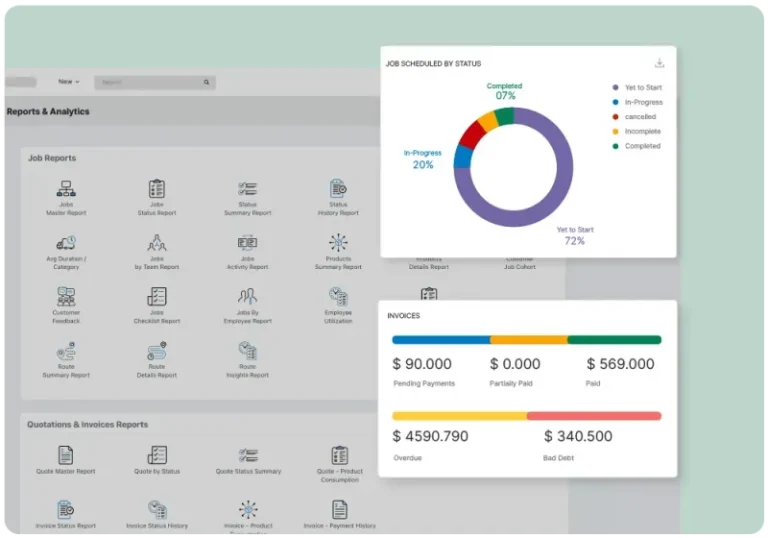Expand the New dropdown menu

coord(69,82)
